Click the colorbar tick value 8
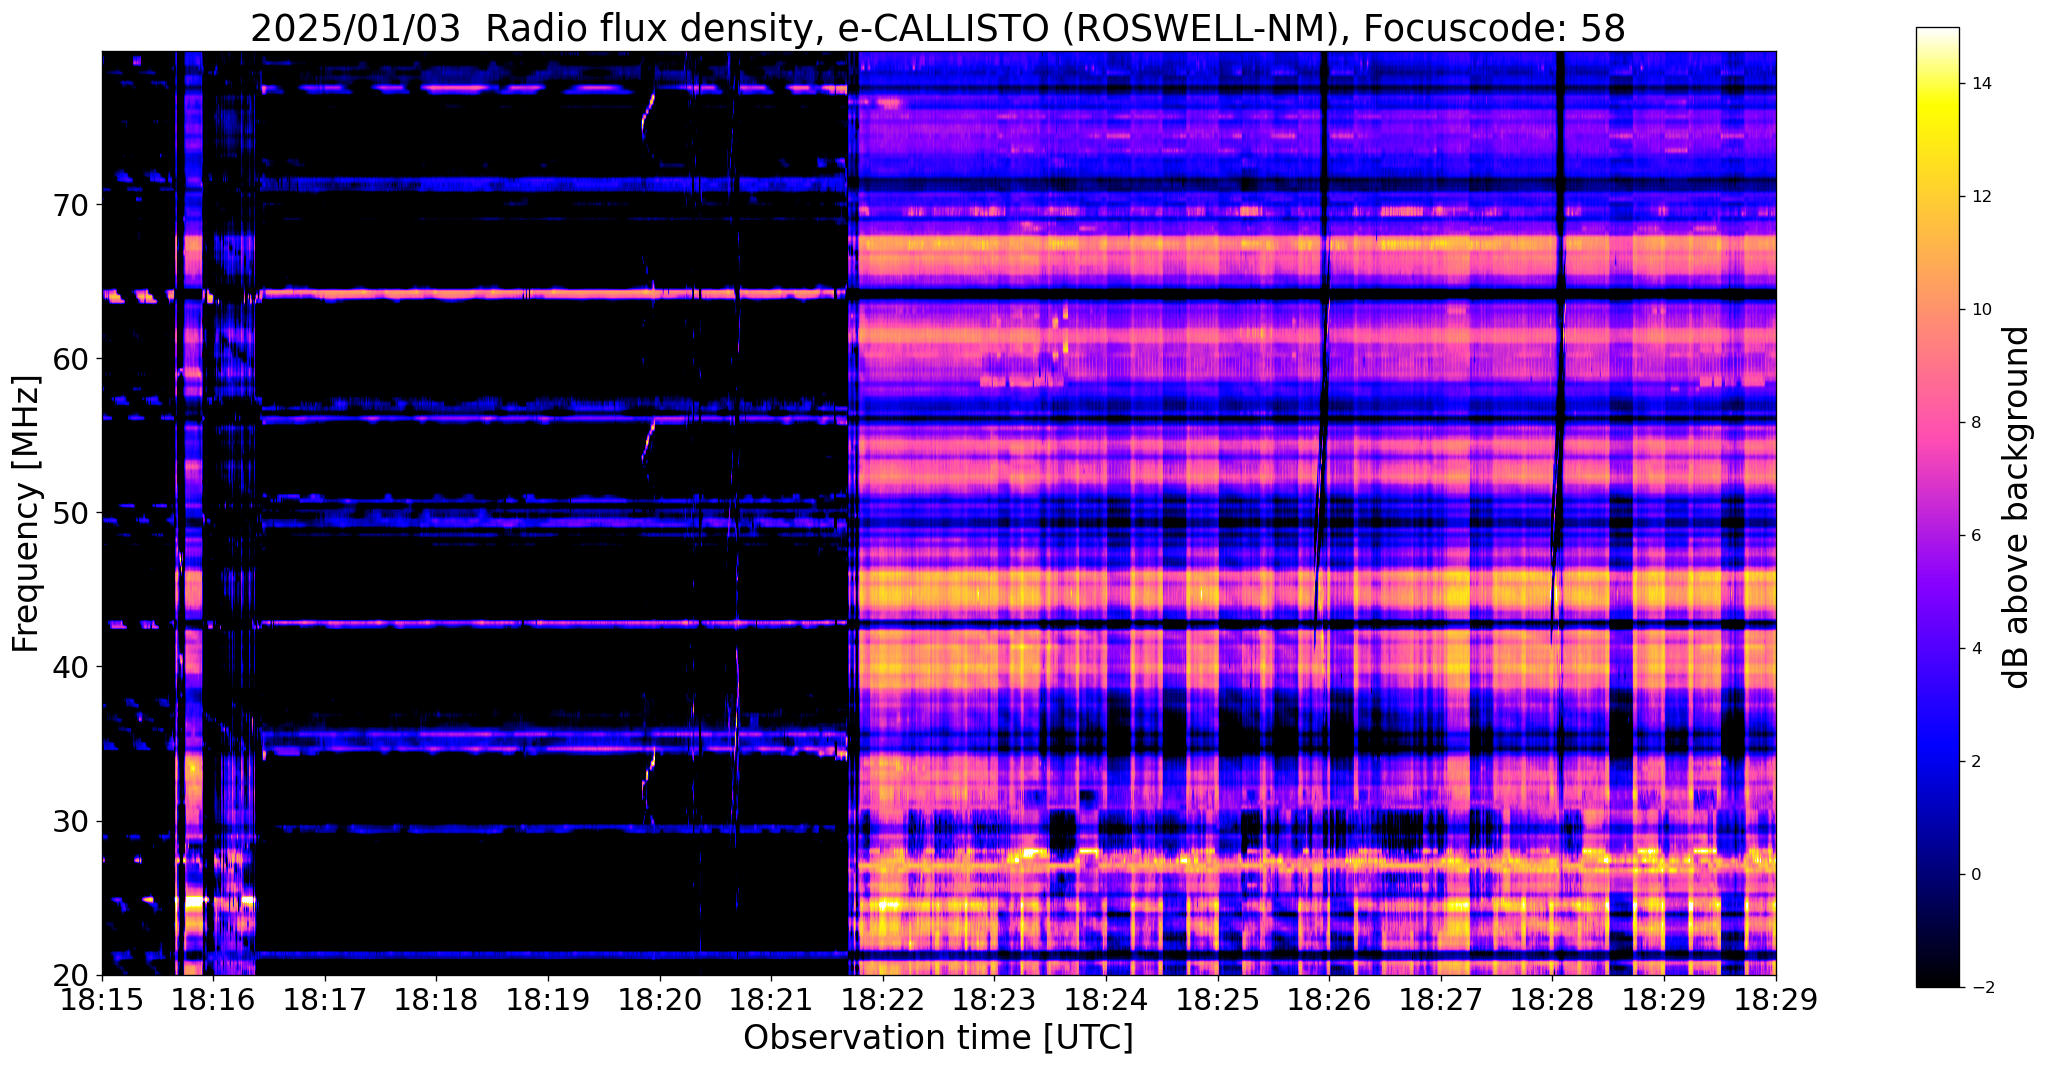2047x1067 pixels. (x=1976, y=422)
